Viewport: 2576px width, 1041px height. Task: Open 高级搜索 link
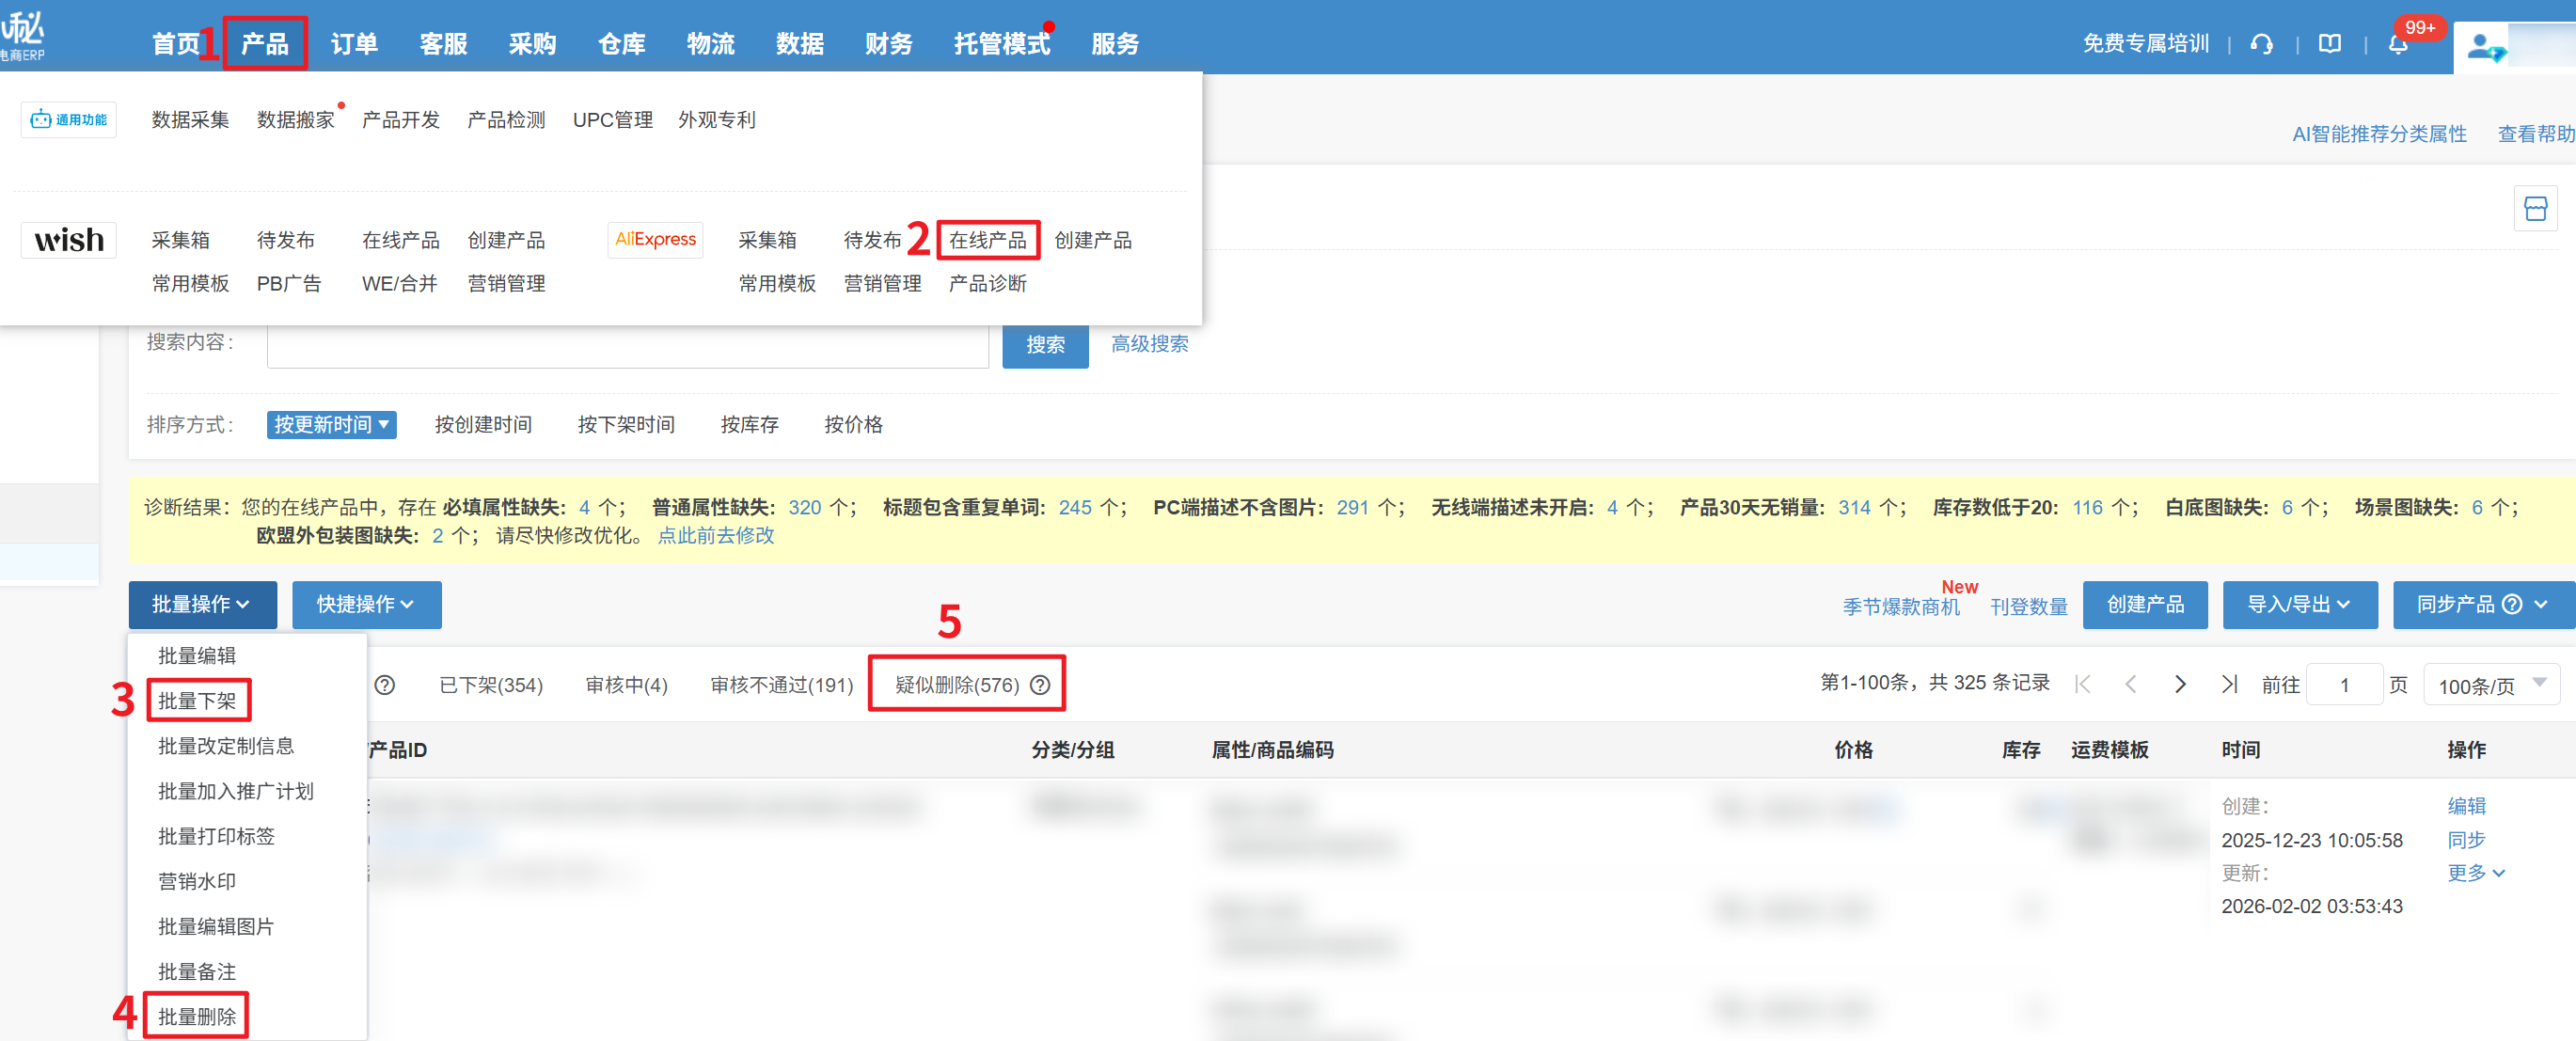click(1149, 344)
